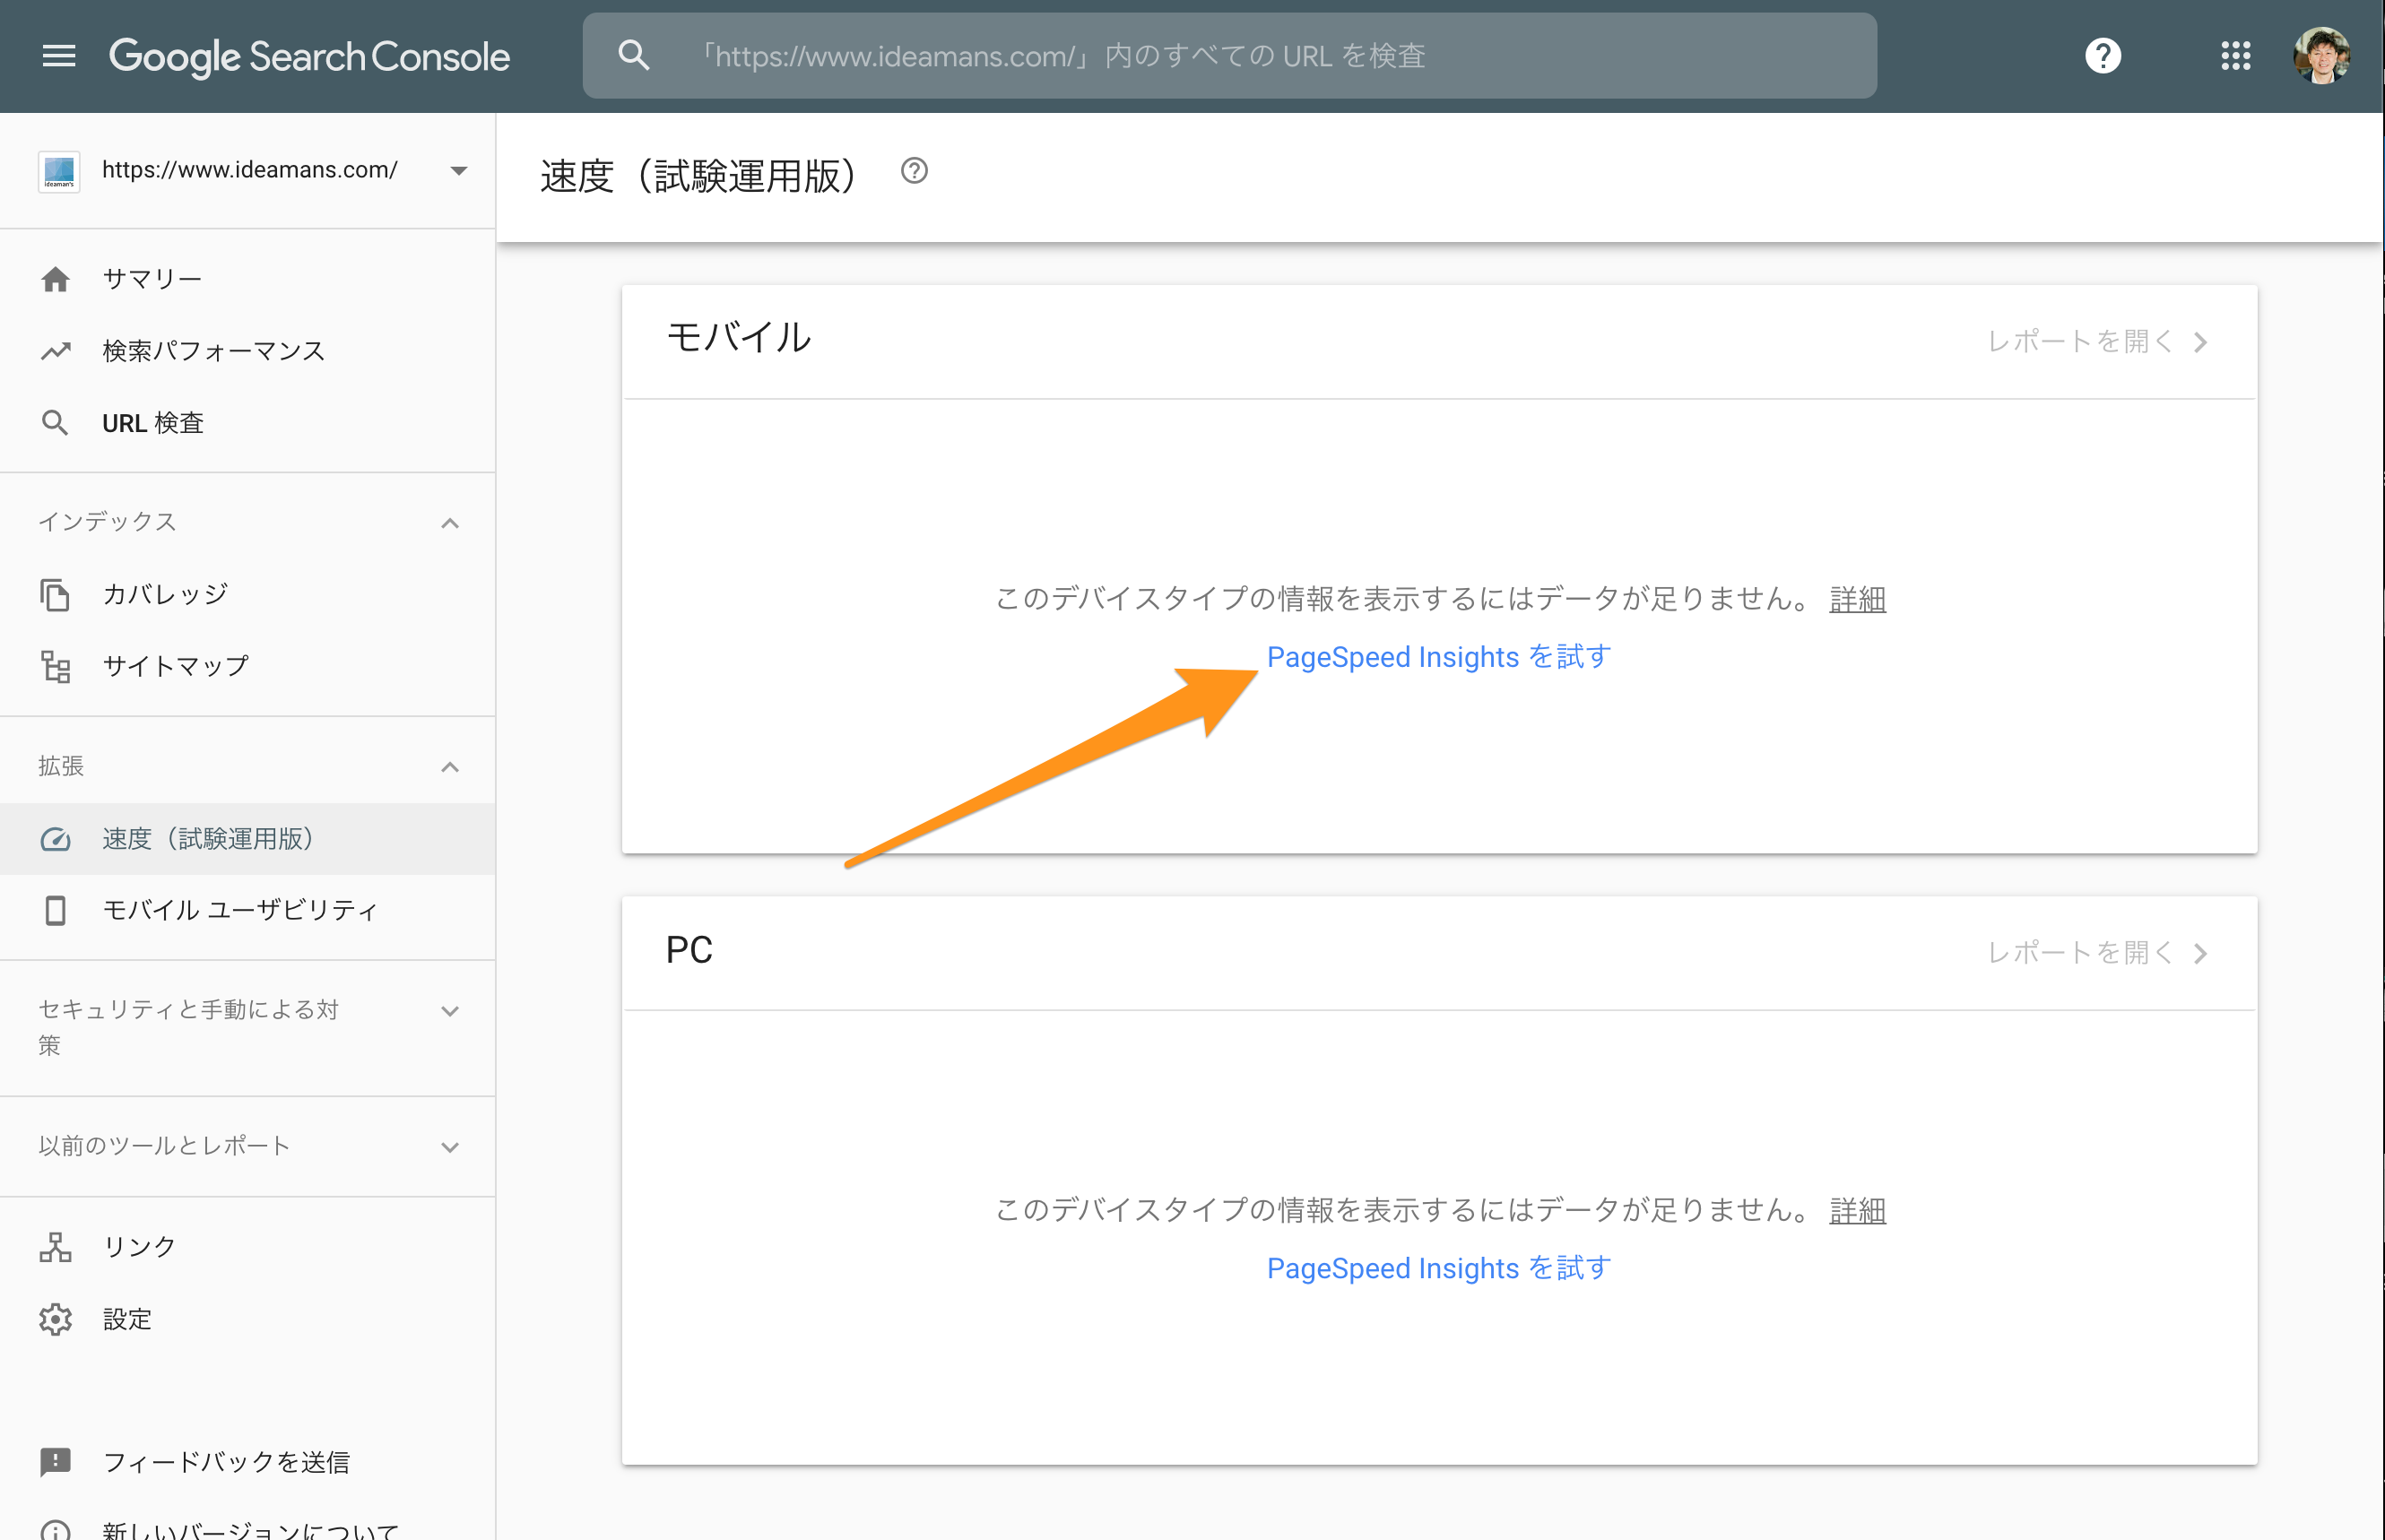
Task: Open the Google apps grid
Action: point(2236,56)
